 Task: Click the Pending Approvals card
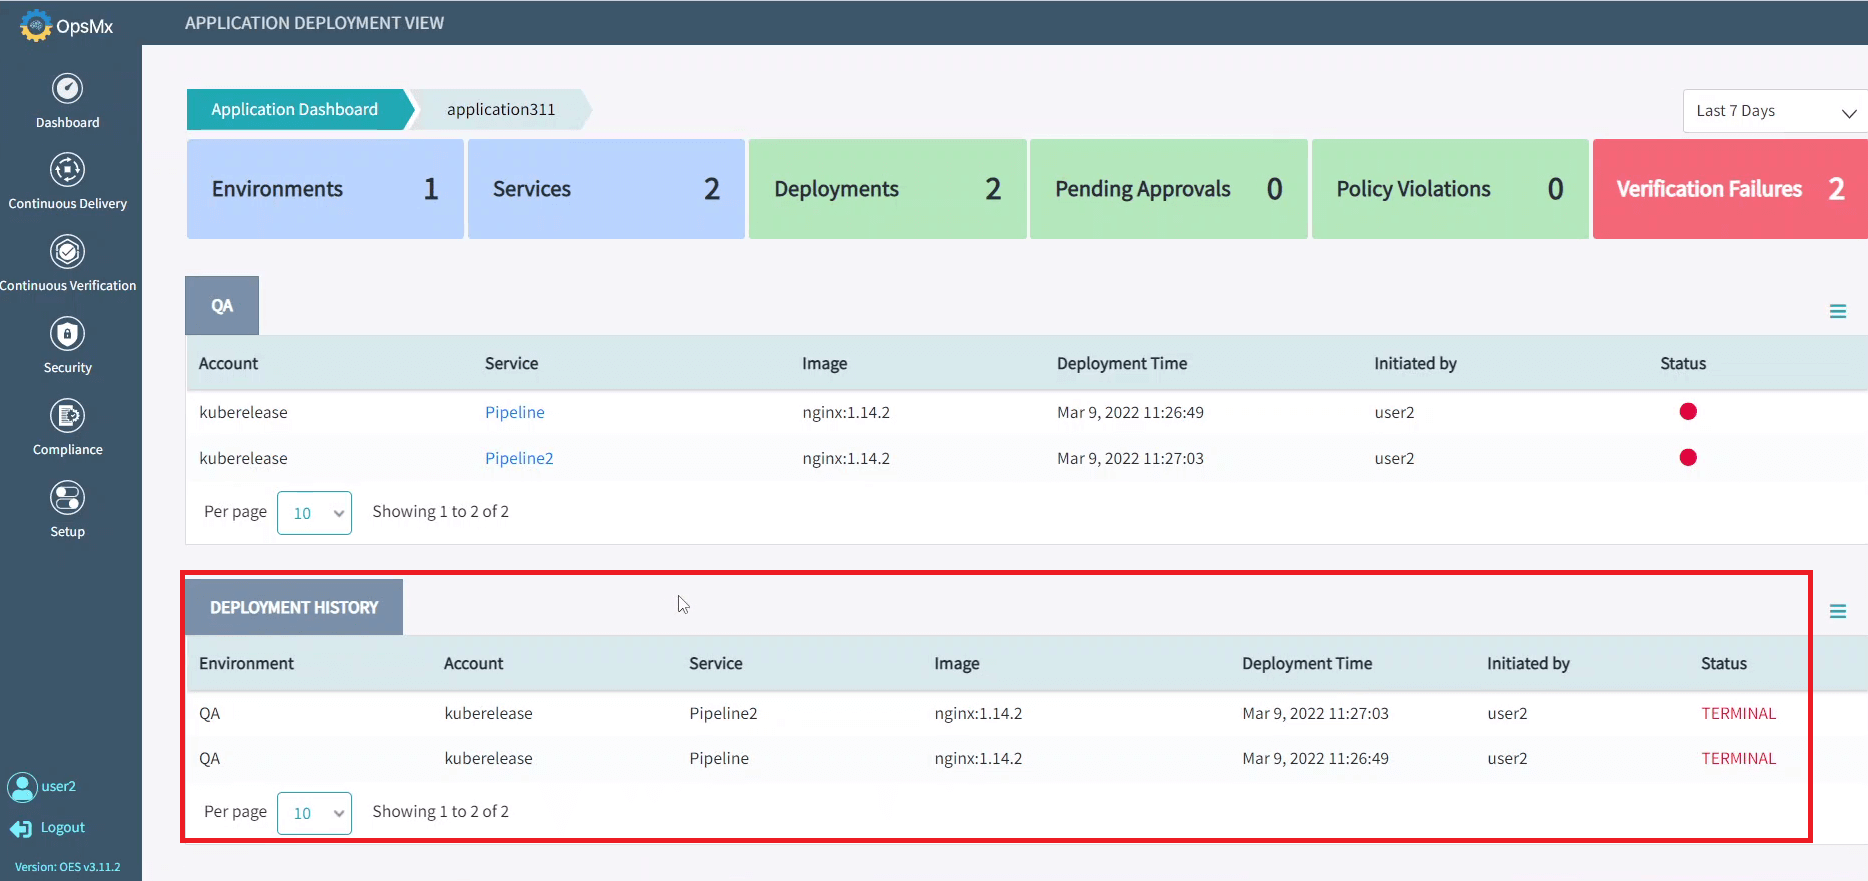tap(1169, 189)
